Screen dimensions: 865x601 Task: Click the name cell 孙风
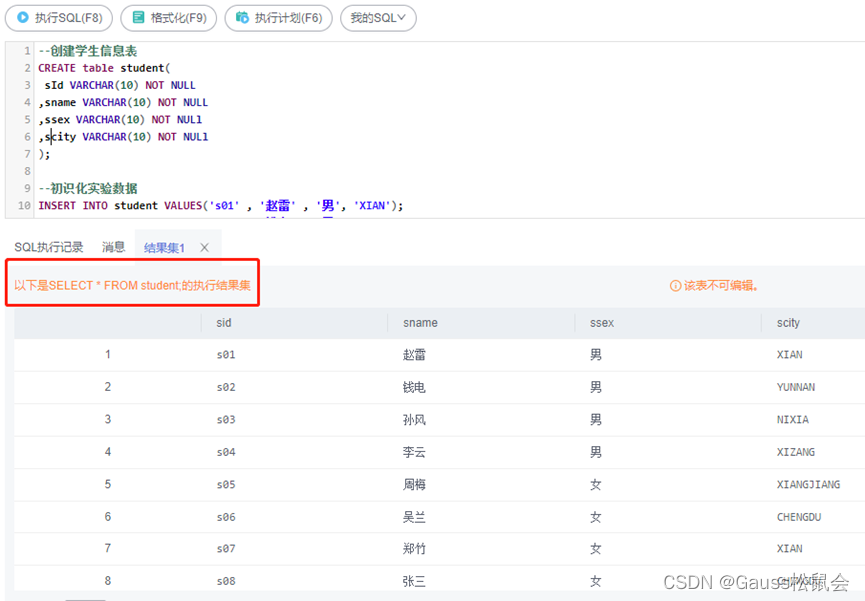[x=414, y=420]
